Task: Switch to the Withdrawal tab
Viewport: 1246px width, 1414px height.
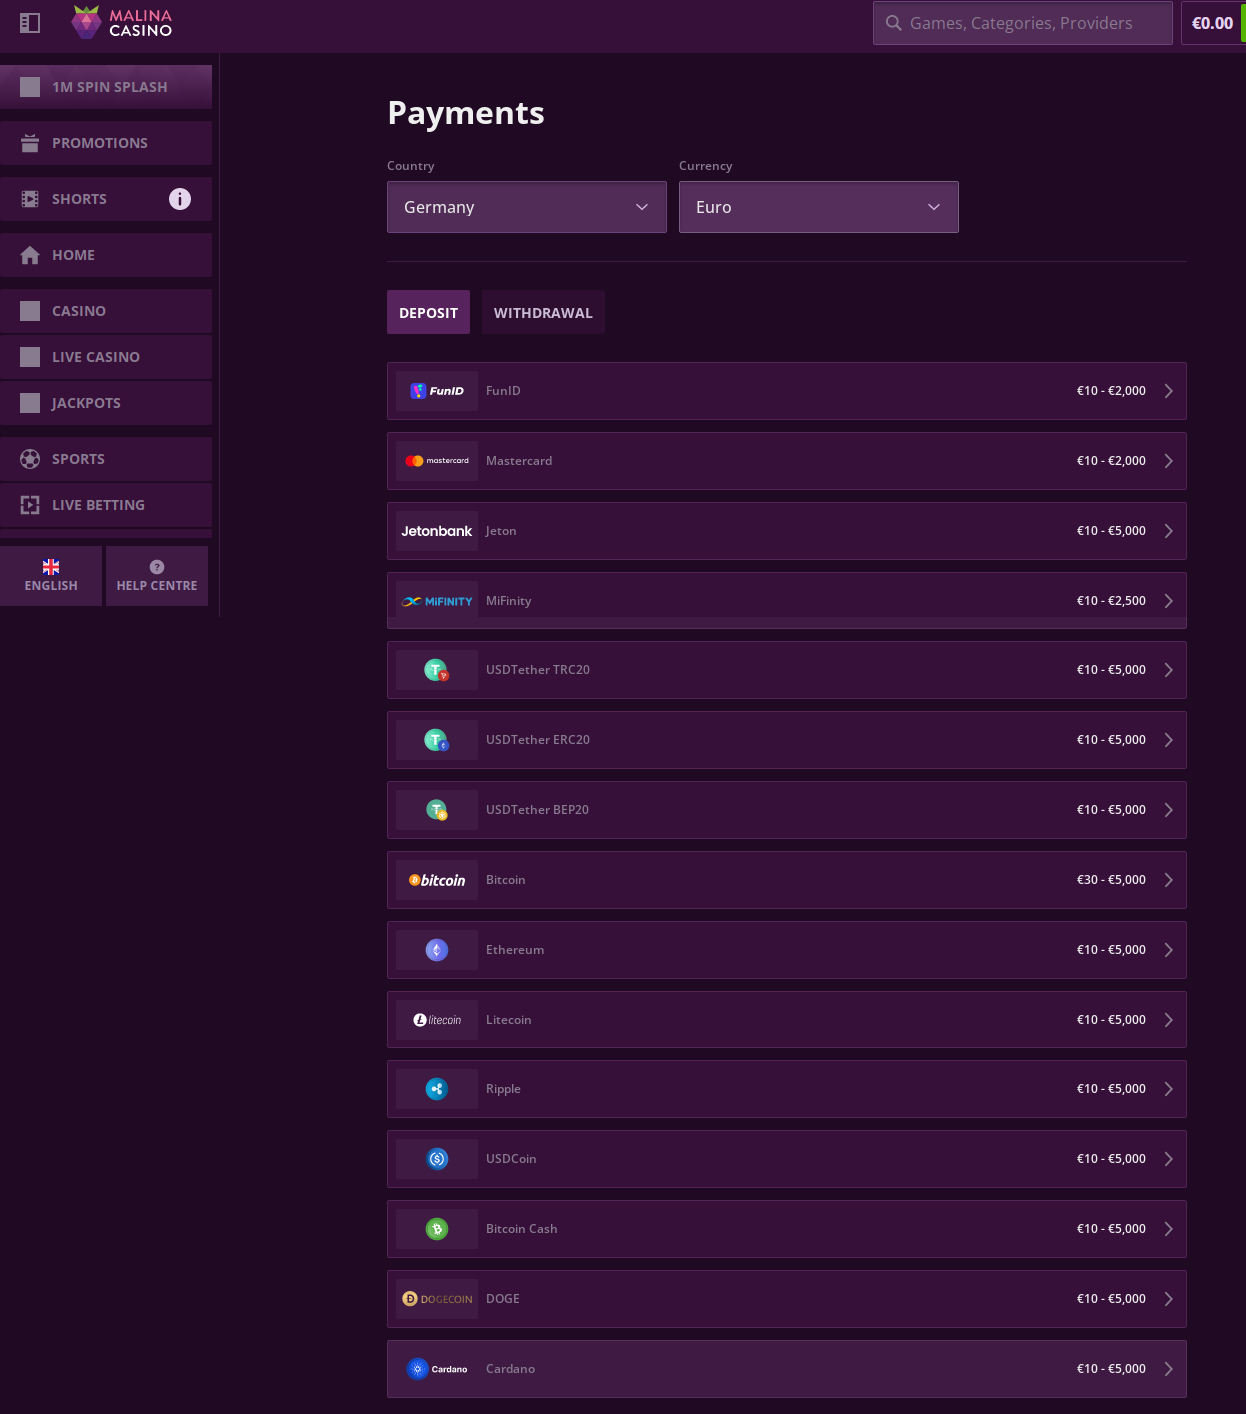Action: pos(543,313)
